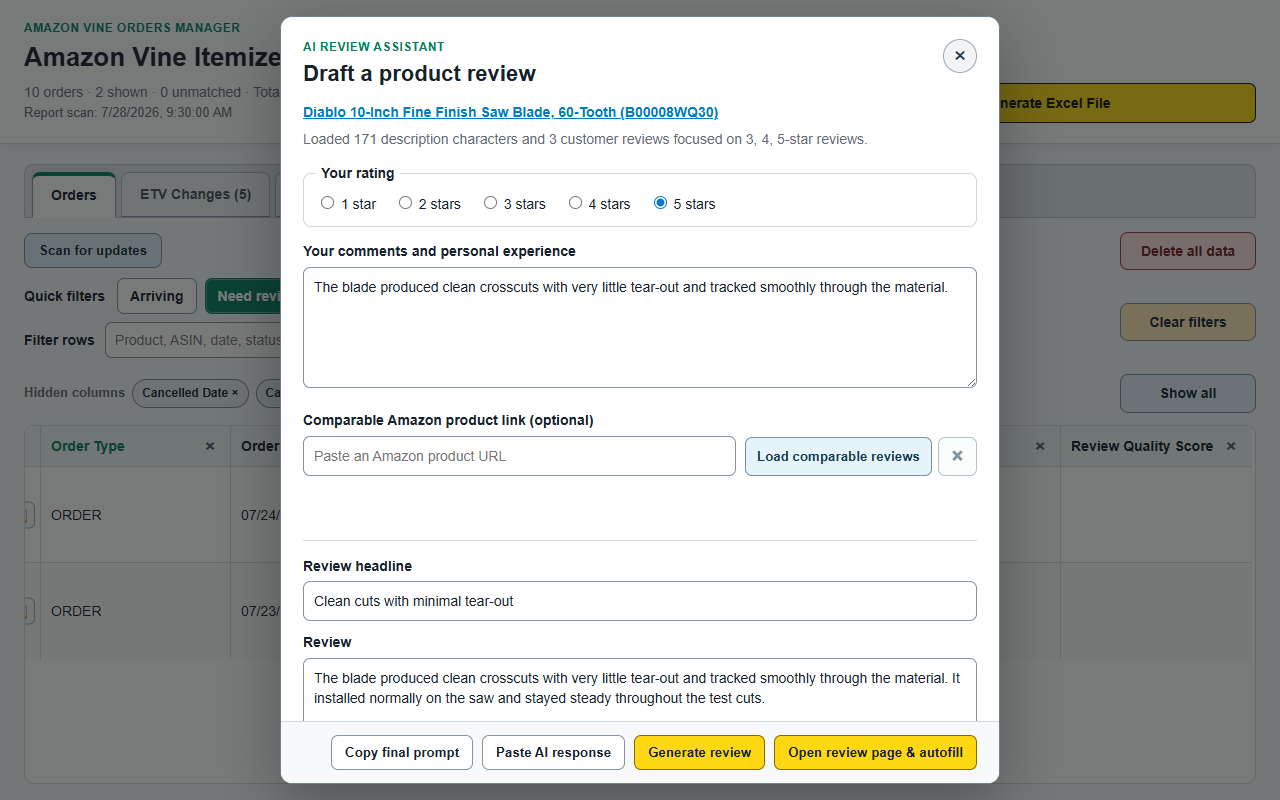This screenshot has height=800, width=1280.
Task: Click the Generate Excel File button
Action: tap(1125, 103)
